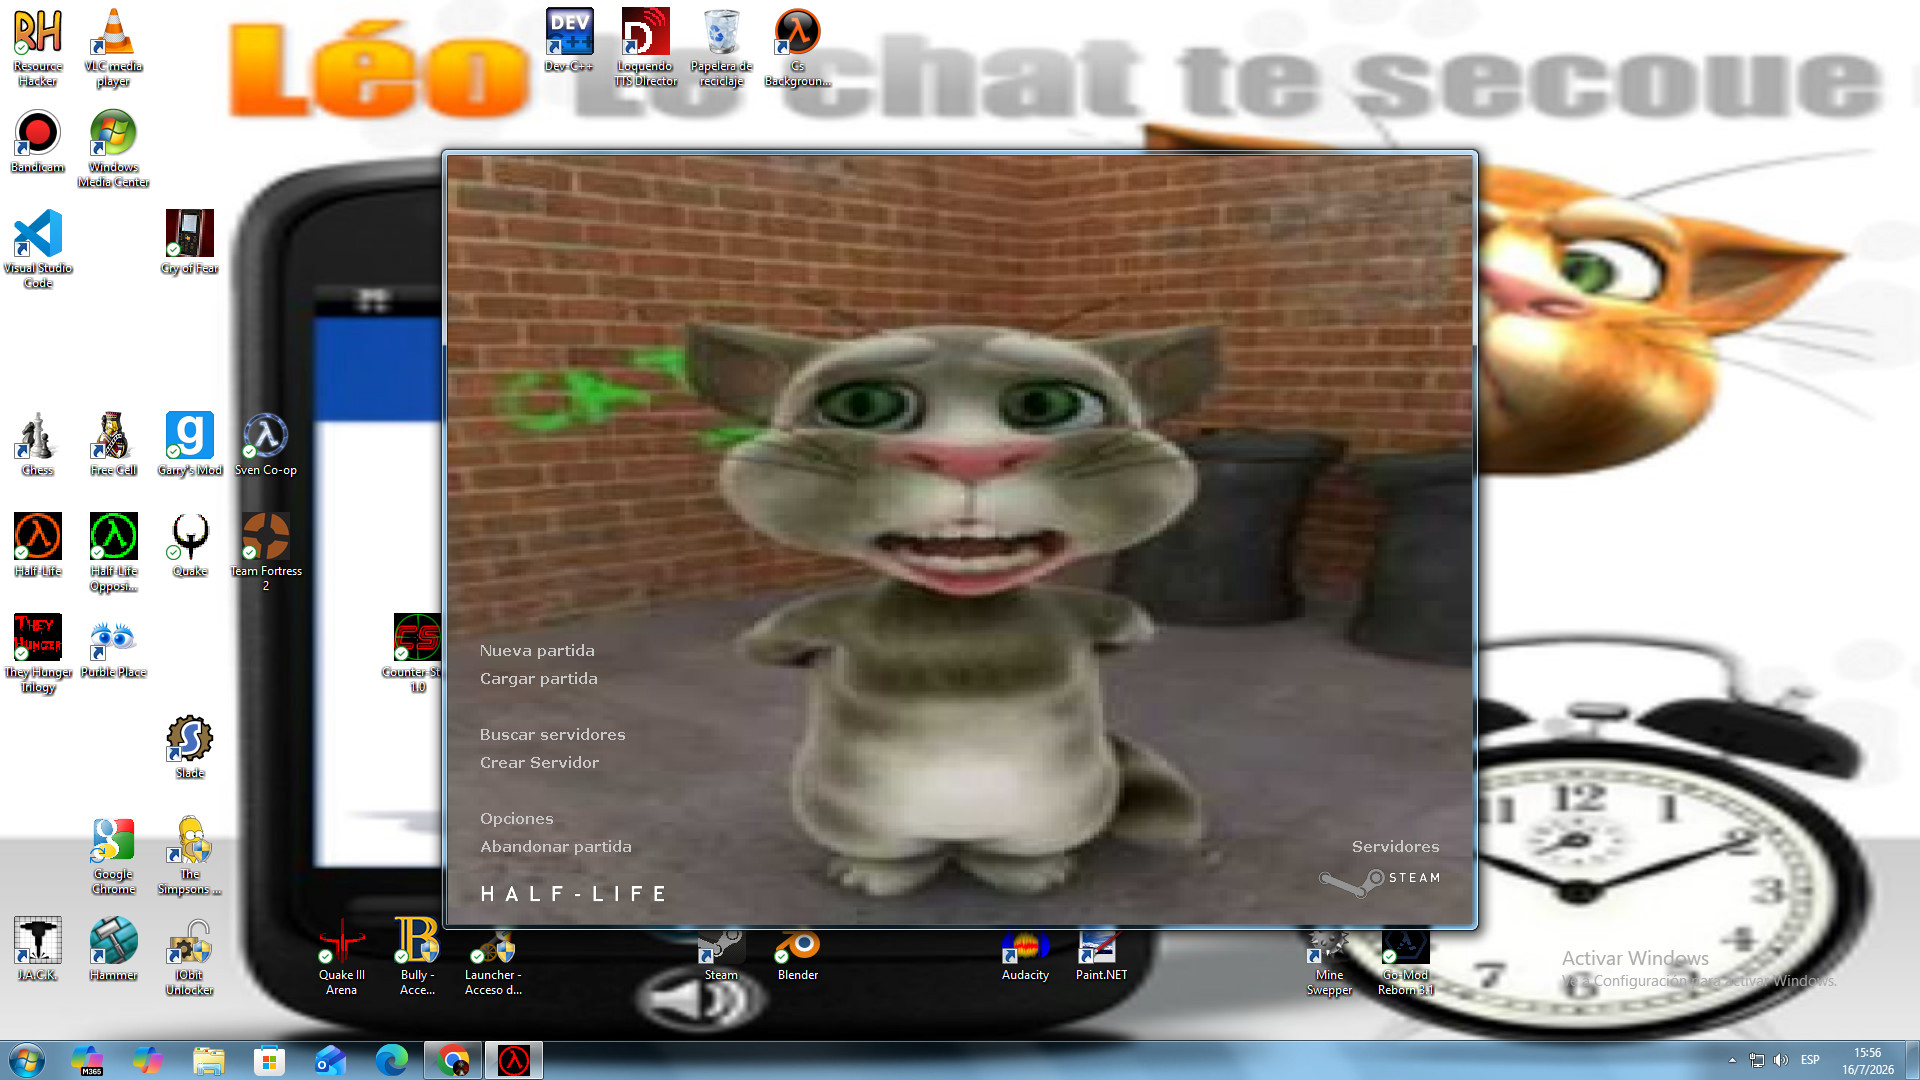Open File Explorer from the taskbar
The height and width of the screenshot is (1080, 1920).
[209, 1060]
